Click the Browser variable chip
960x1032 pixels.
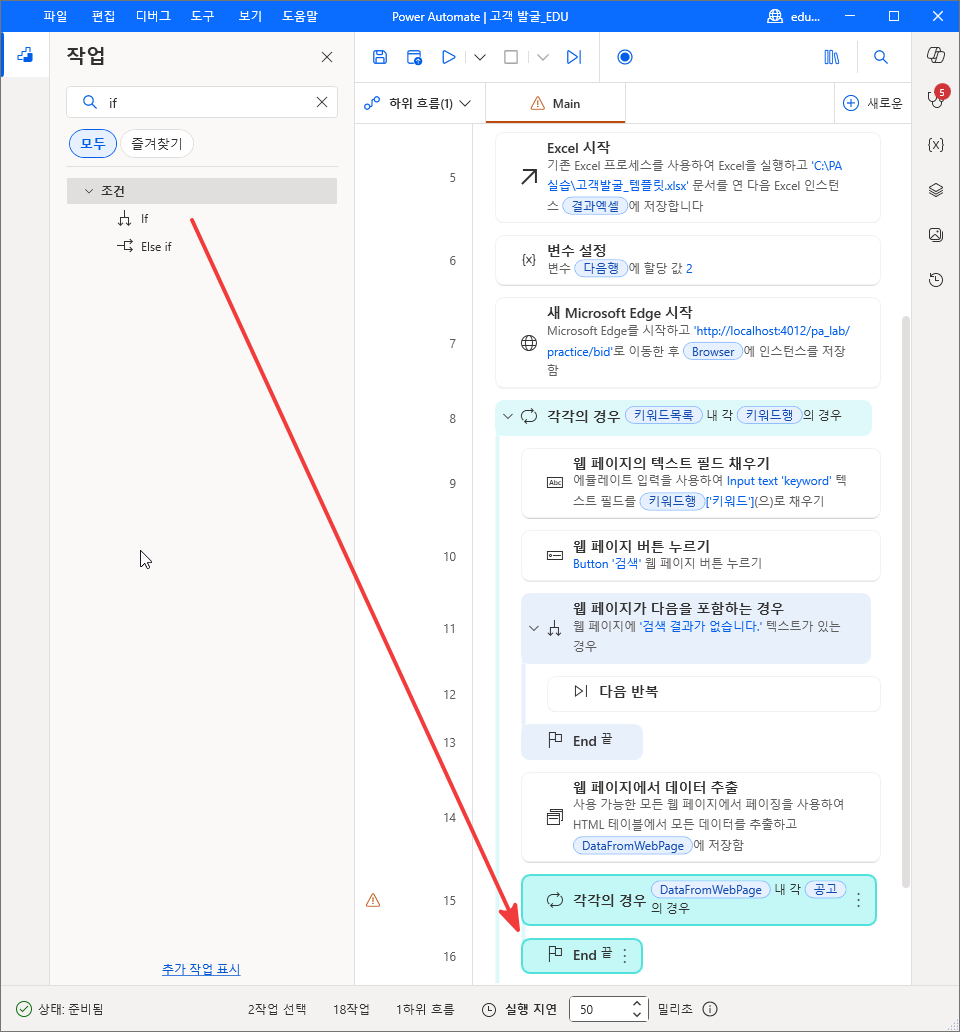point(713,351)
